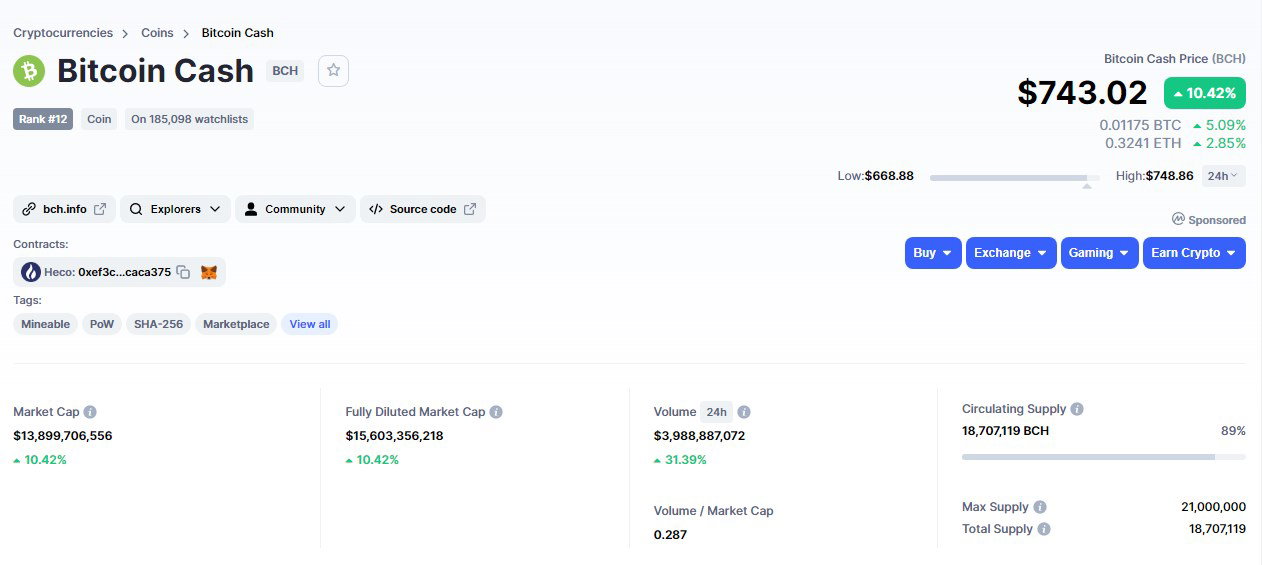Click the 21,000,000 max supply value
Image resolution: width=1262 pixels, height=565 pixels.
coord(1213,507)
